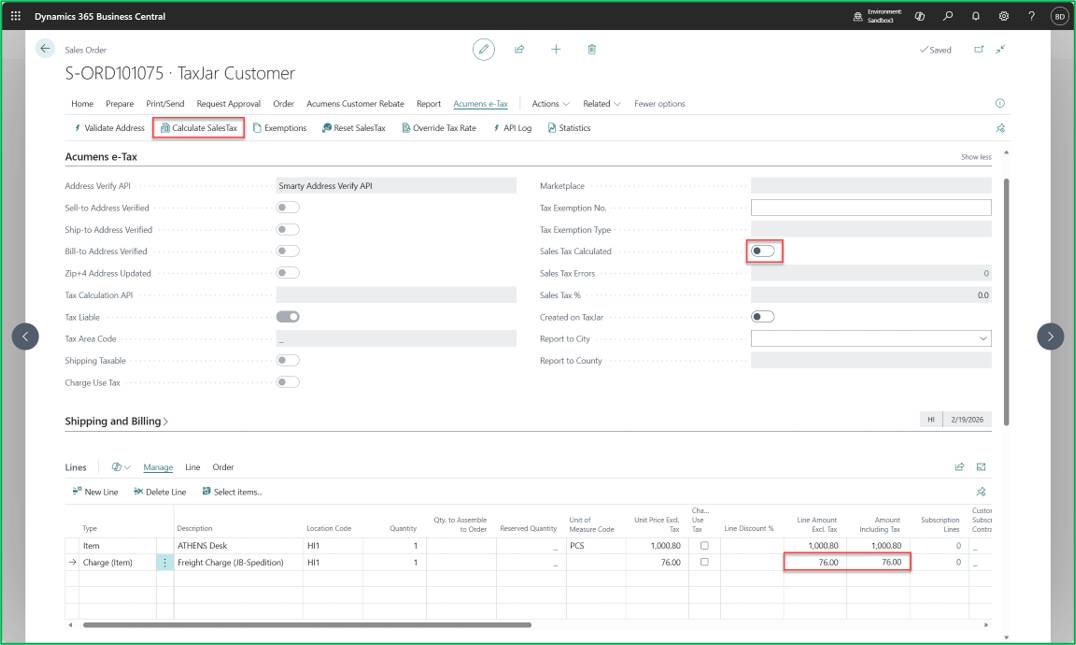The image size is (1076, 645).
Task: Maximize the Lines part with expand icon
Action: tap(981, 467)
